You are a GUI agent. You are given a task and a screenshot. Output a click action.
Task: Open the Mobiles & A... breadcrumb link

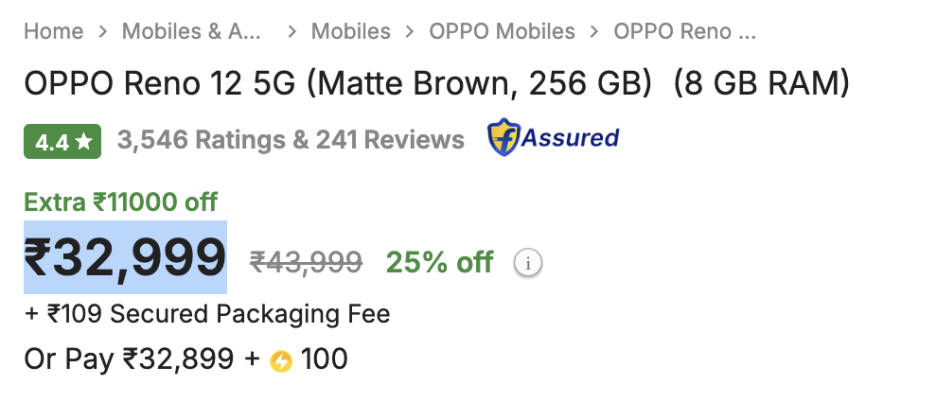click(x=192, y=31)
